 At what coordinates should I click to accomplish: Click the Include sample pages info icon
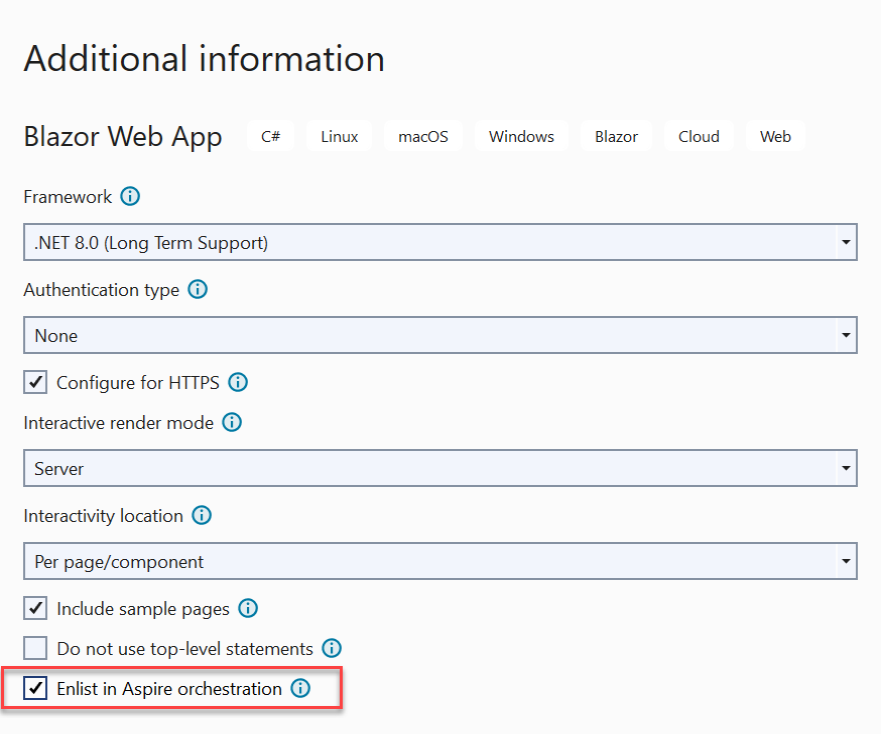coord(248,608)
